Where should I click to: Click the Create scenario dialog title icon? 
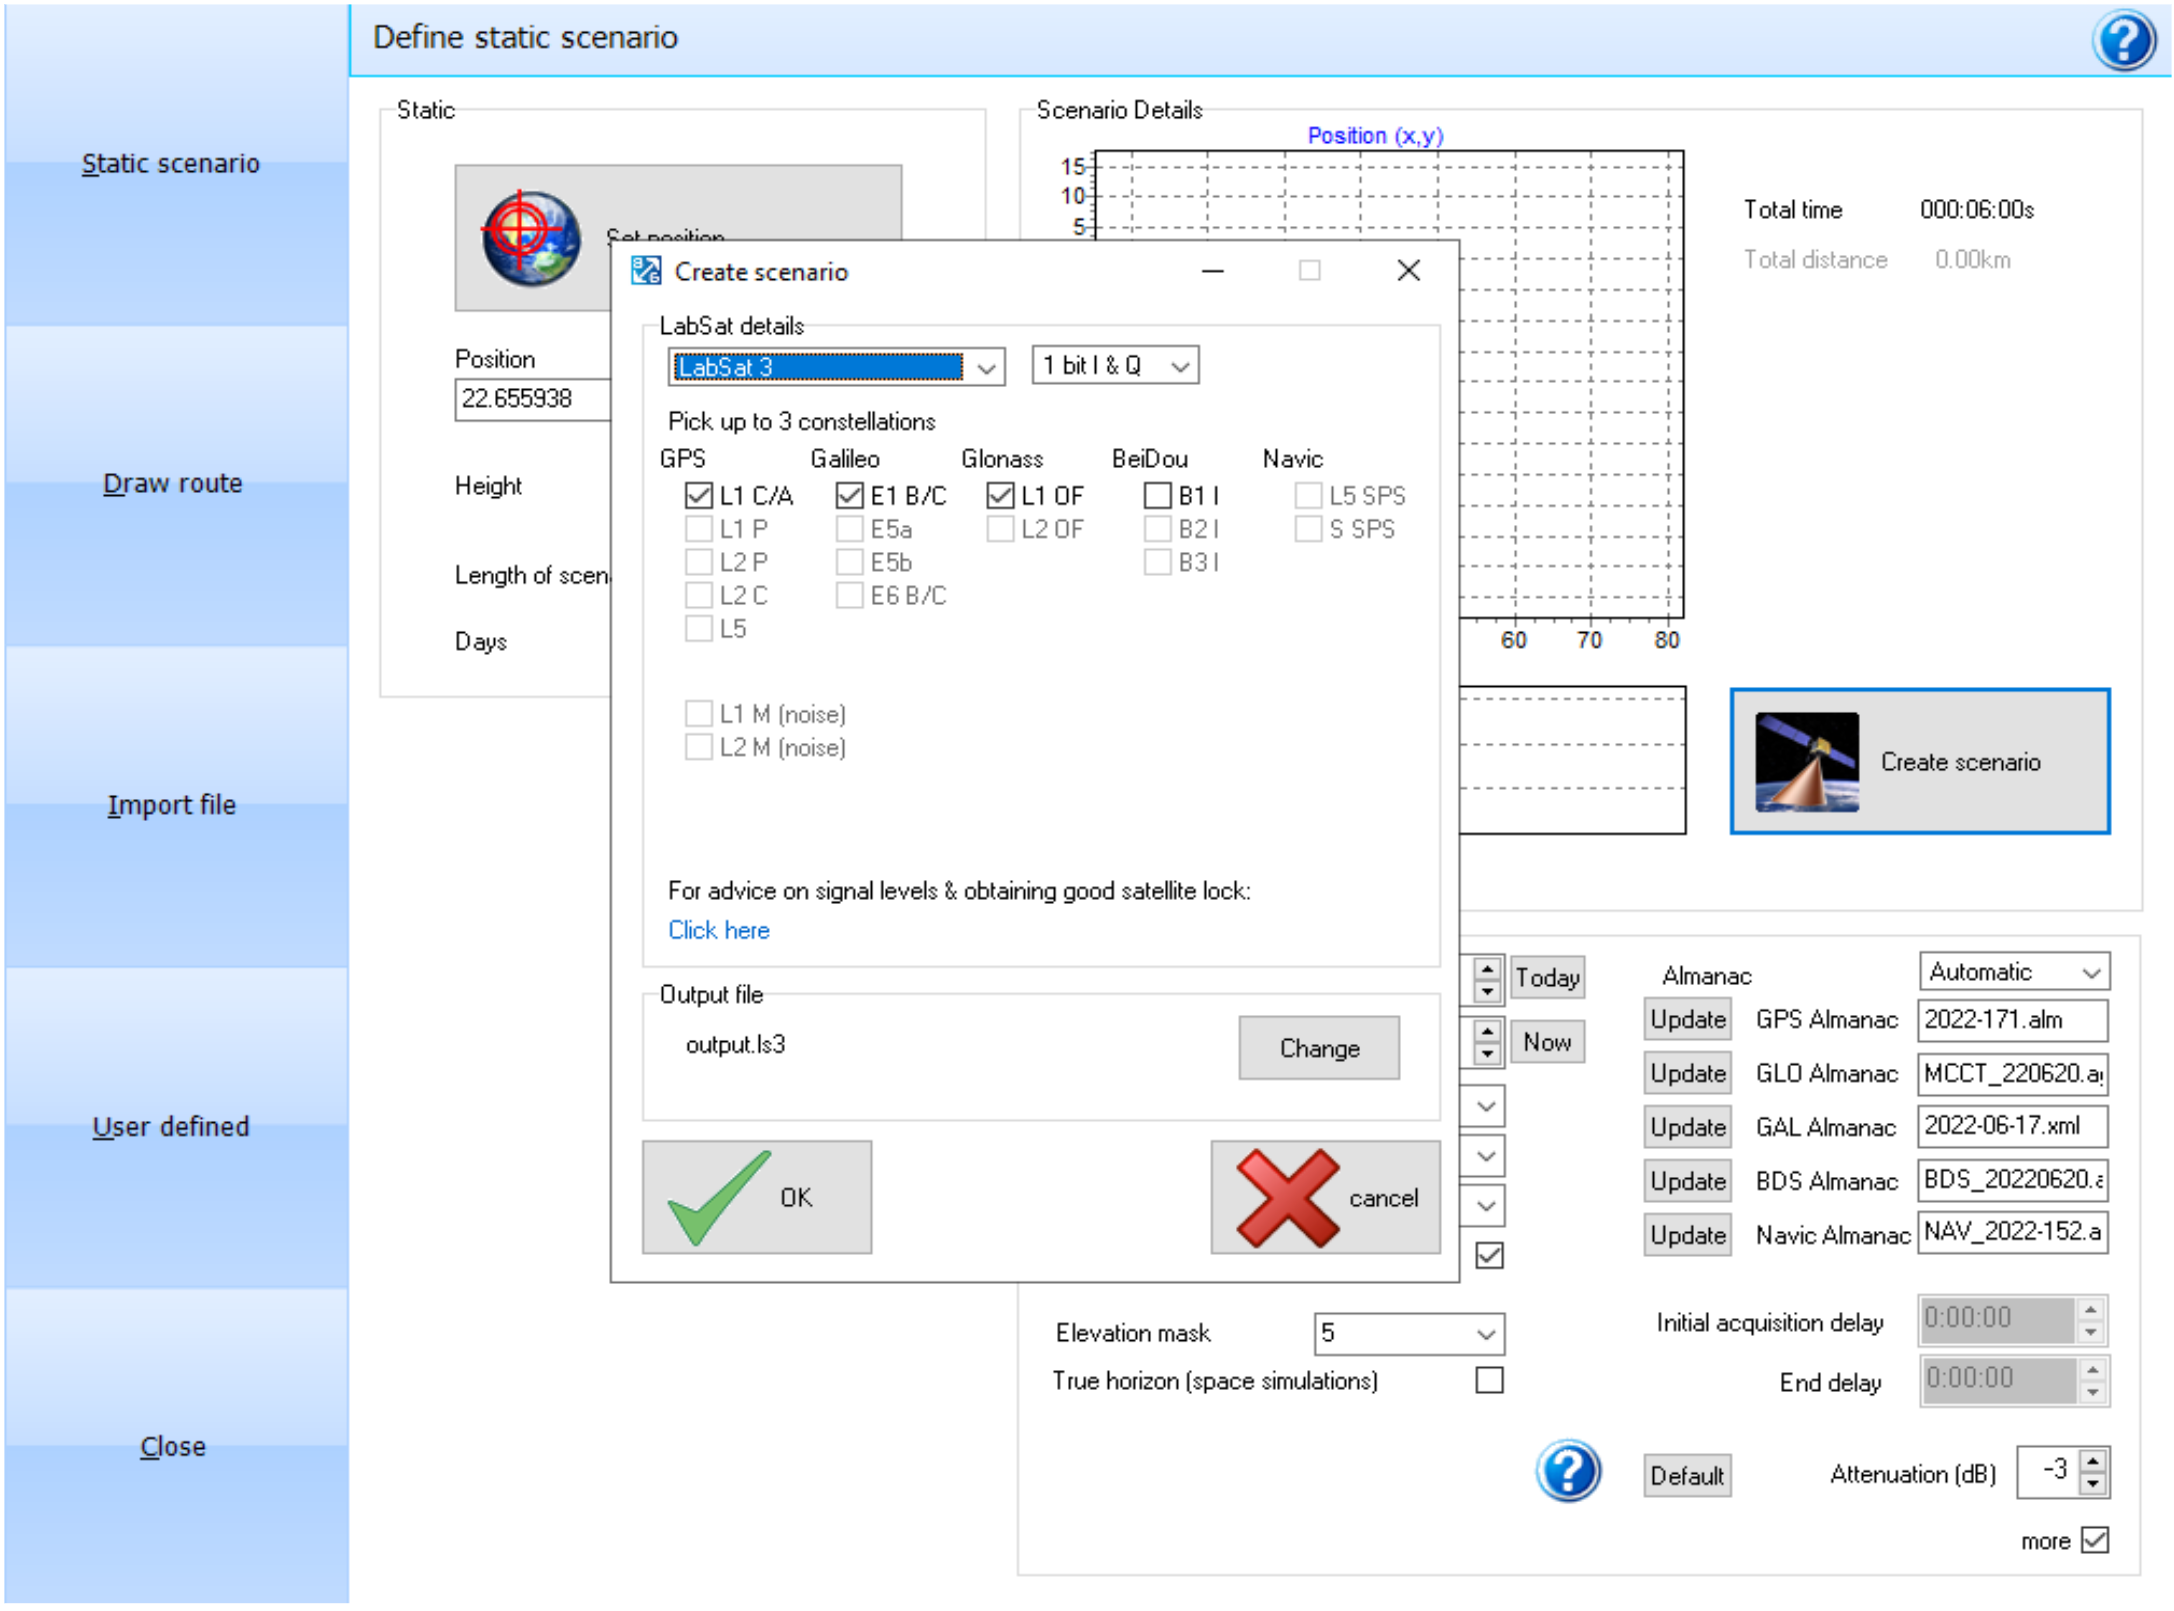(646, 271)
